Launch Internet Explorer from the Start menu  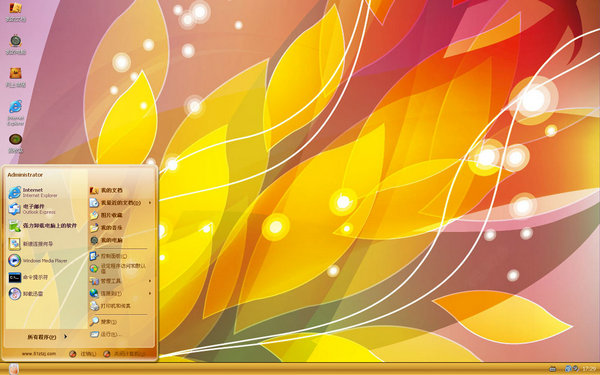pos(33,192)
